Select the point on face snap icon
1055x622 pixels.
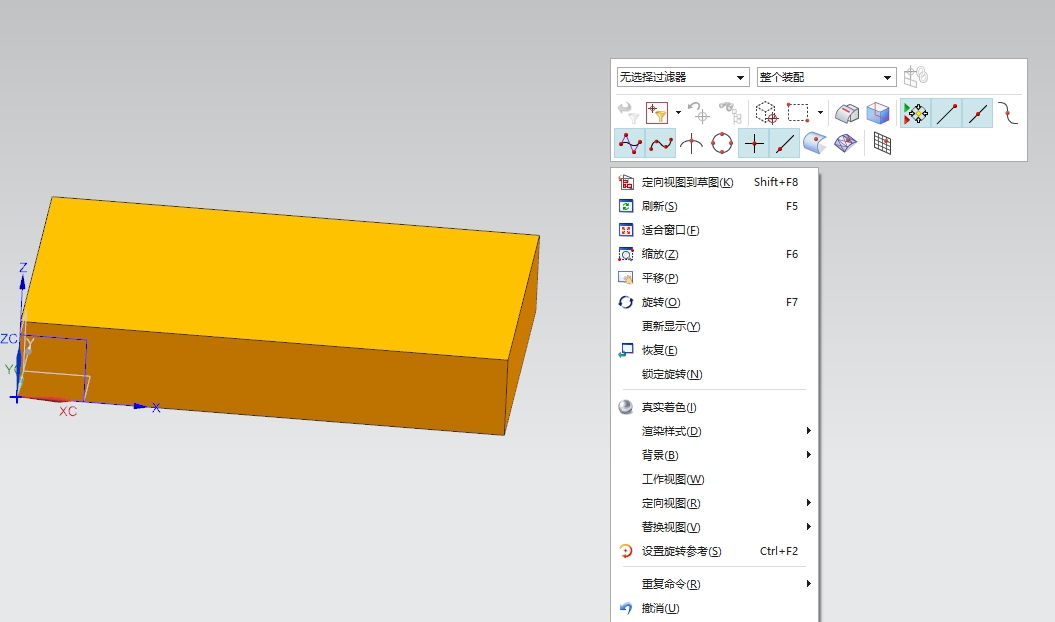click(x=815, y=143)
